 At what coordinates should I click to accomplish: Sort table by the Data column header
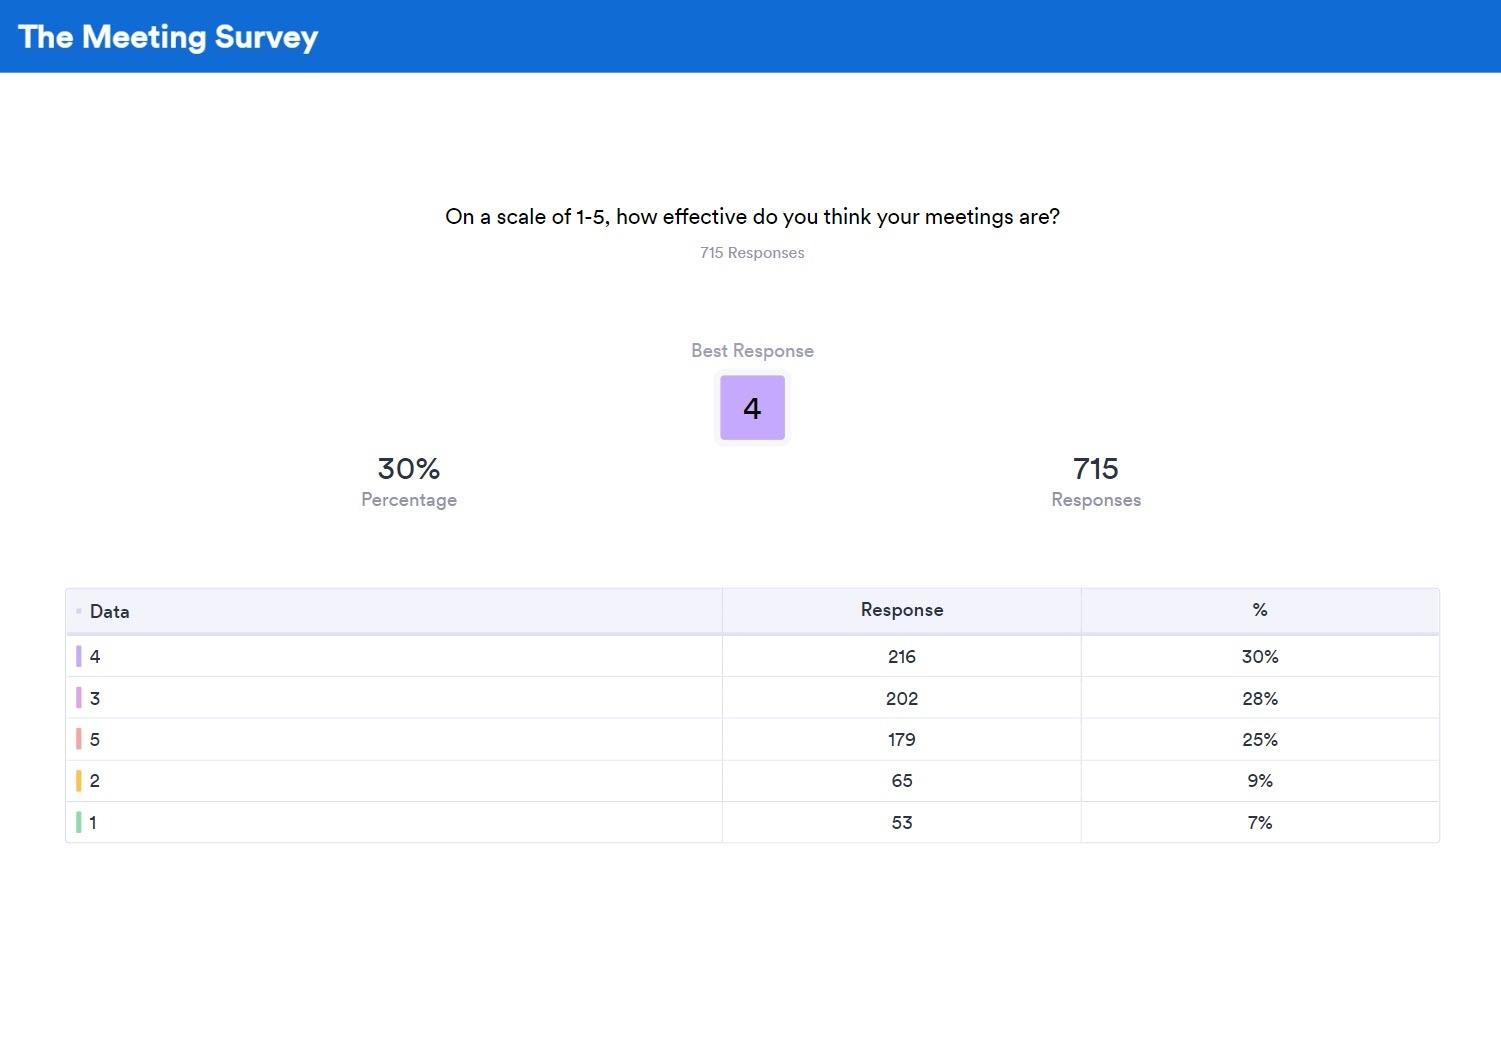[110, 612]
